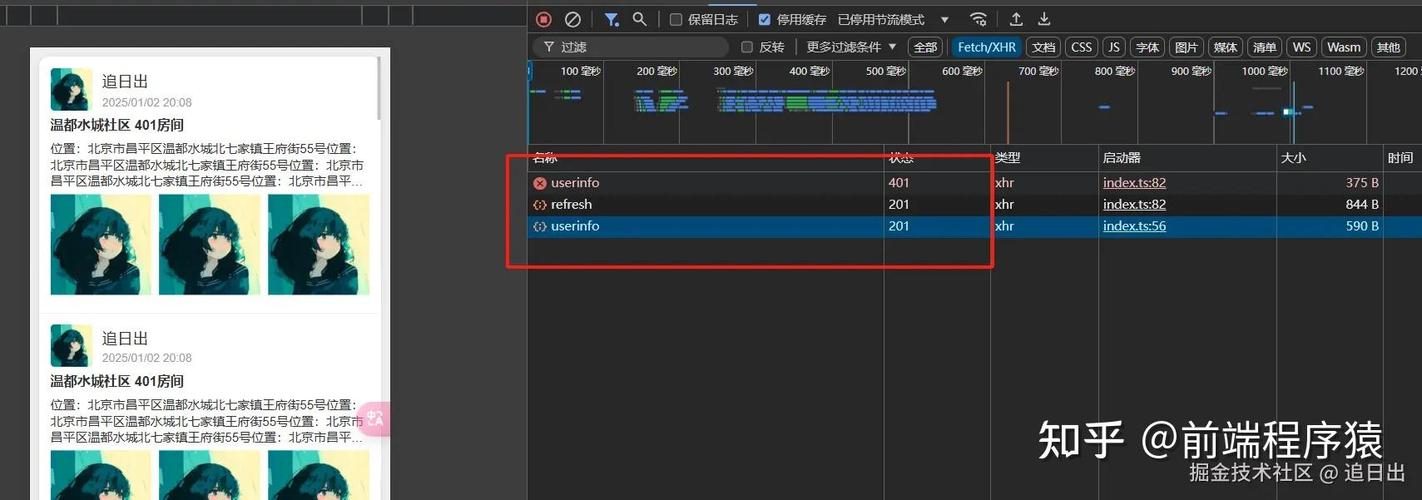Open index.ts:82 link in userinfo 401 row
This screenshot has width=1422, height=500.
point(1134,183)
